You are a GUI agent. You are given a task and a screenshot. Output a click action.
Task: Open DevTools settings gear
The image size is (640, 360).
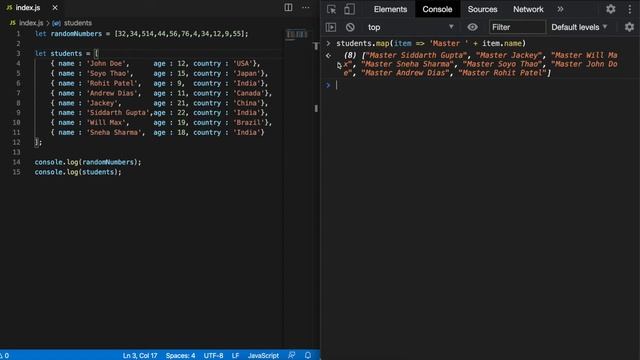[x=611, y=9]
